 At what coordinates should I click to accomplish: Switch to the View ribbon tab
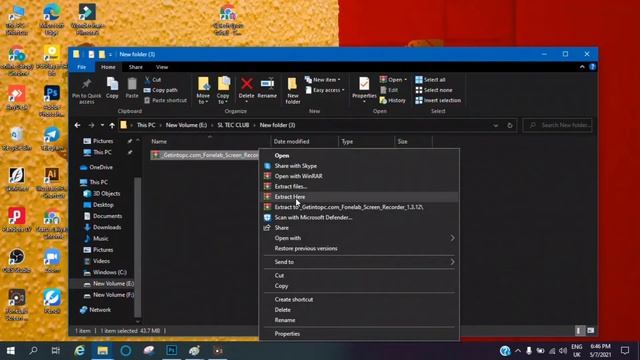(162, 67)
